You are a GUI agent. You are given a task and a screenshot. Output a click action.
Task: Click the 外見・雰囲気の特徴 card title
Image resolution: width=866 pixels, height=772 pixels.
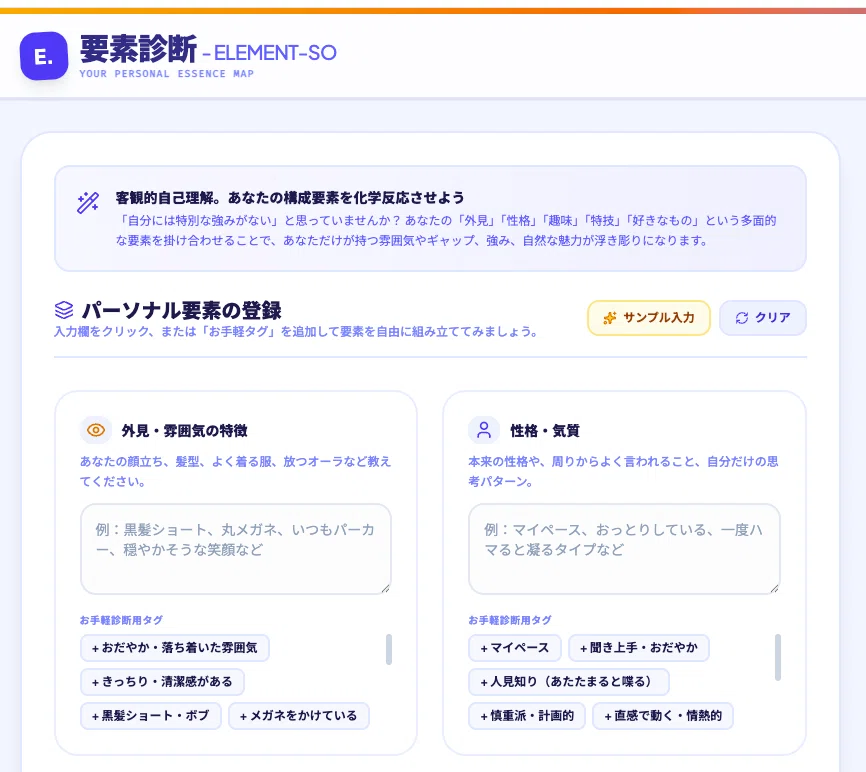pyautogui.click(x=184, y=431)
